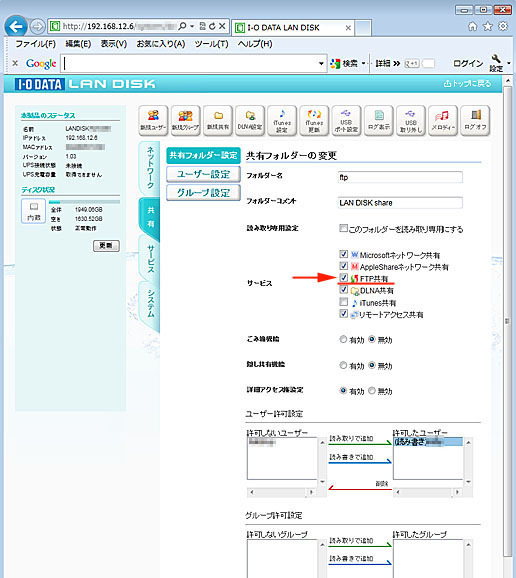Click the compatibility view icon in address bar

(202, 26)
